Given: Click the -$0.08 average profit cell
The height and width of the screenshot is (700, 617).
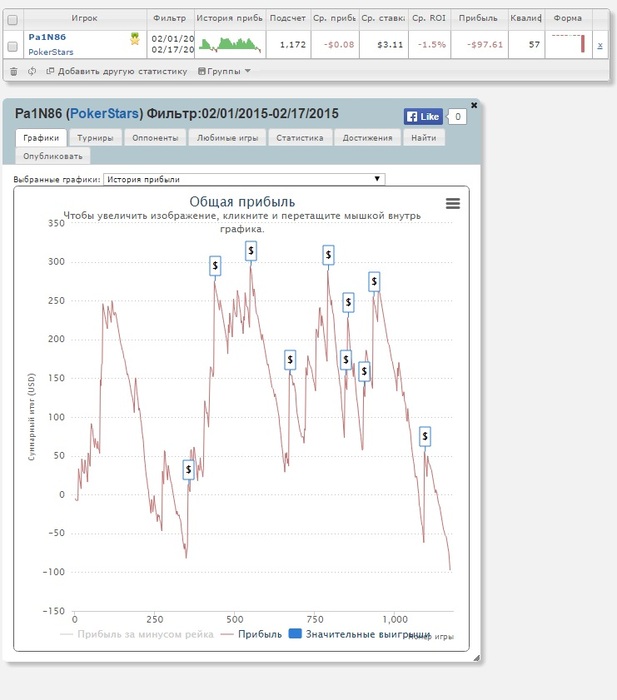Looking at the screenshot, I should (335, 45).
